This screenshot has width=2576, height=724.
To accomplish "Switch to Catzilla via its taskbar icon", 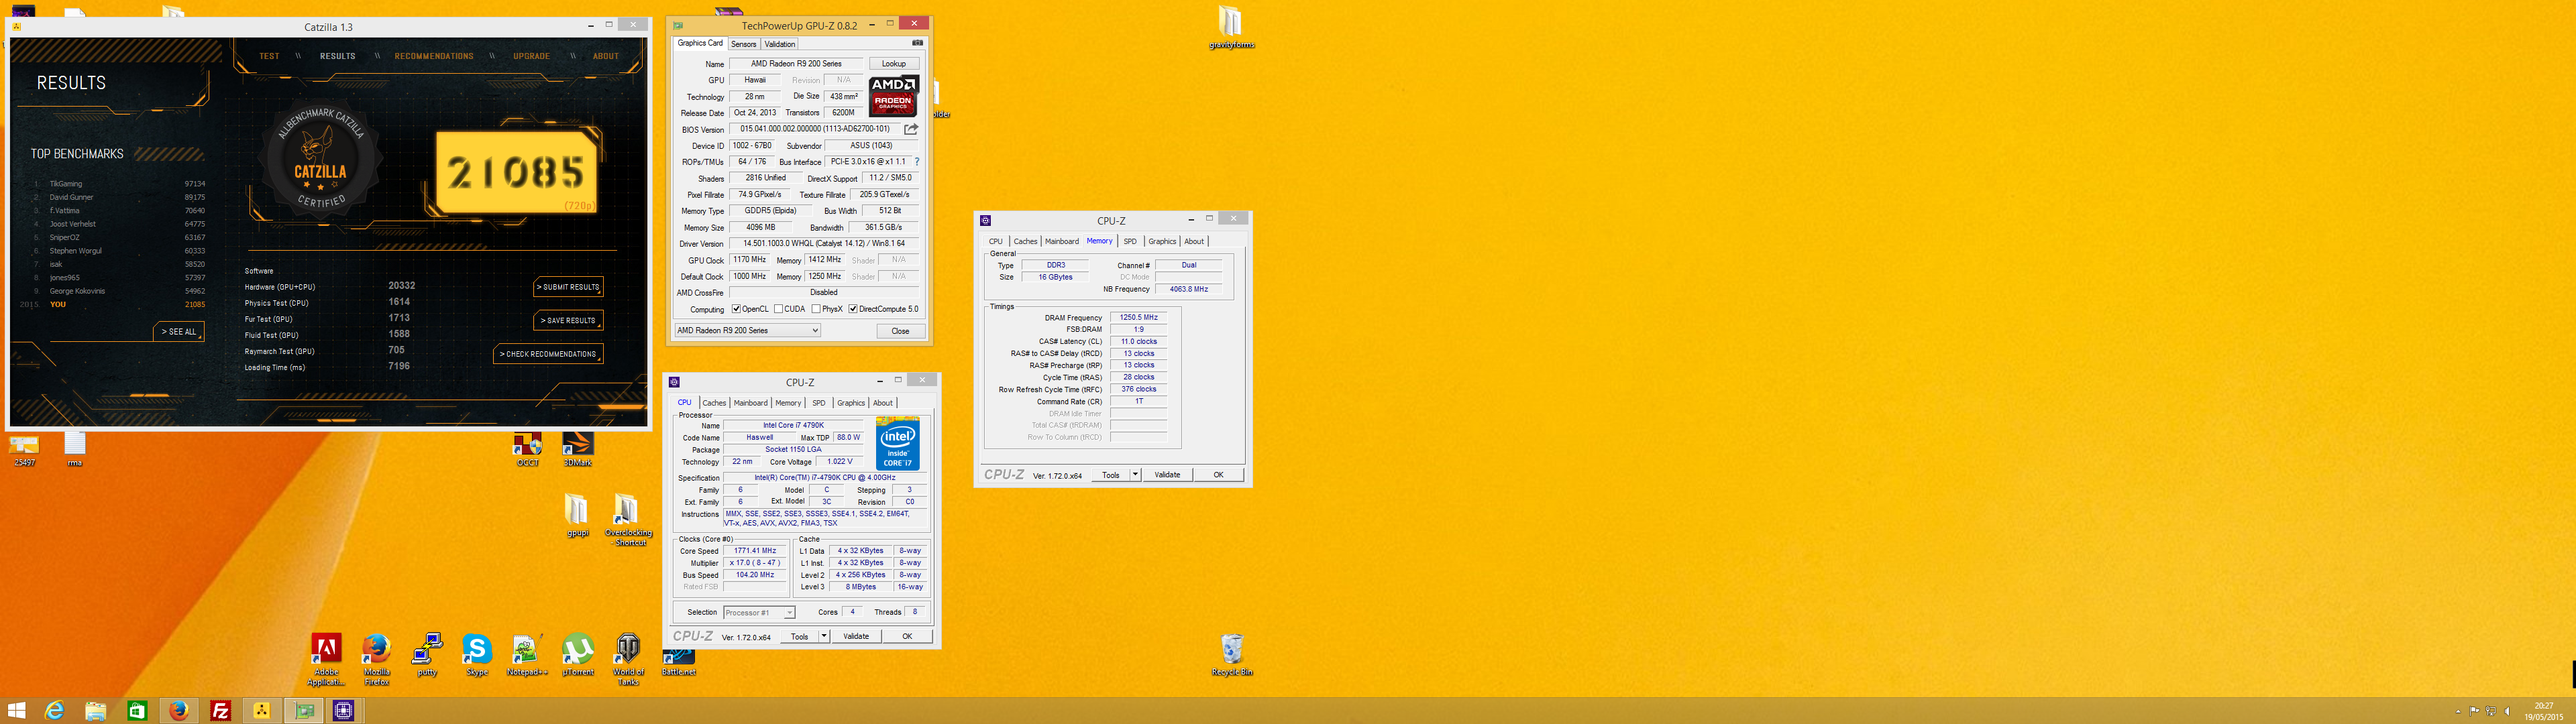I will (x=262, y=711).
